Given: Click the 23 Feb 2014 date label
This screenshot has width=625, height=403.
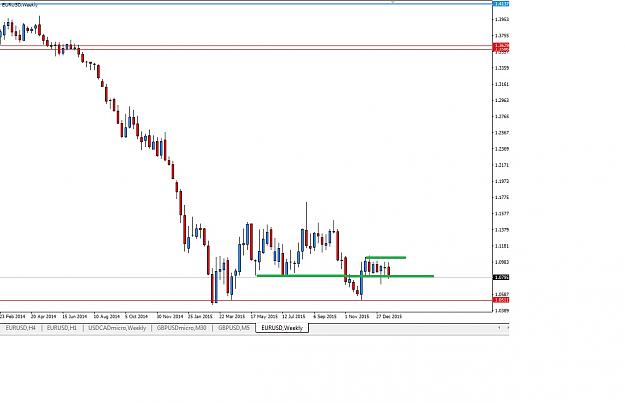Looking at the screenshot, I should [12, 317].
